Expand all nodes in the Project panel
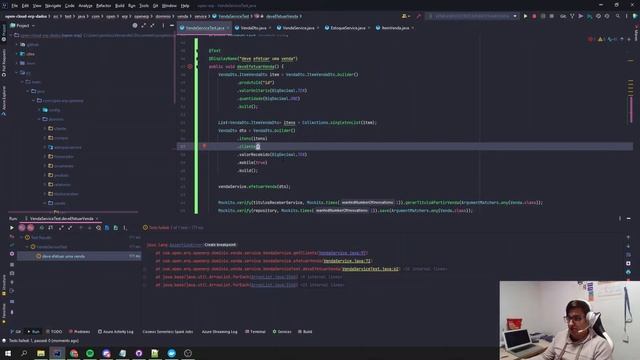 (x=144, y=25)
